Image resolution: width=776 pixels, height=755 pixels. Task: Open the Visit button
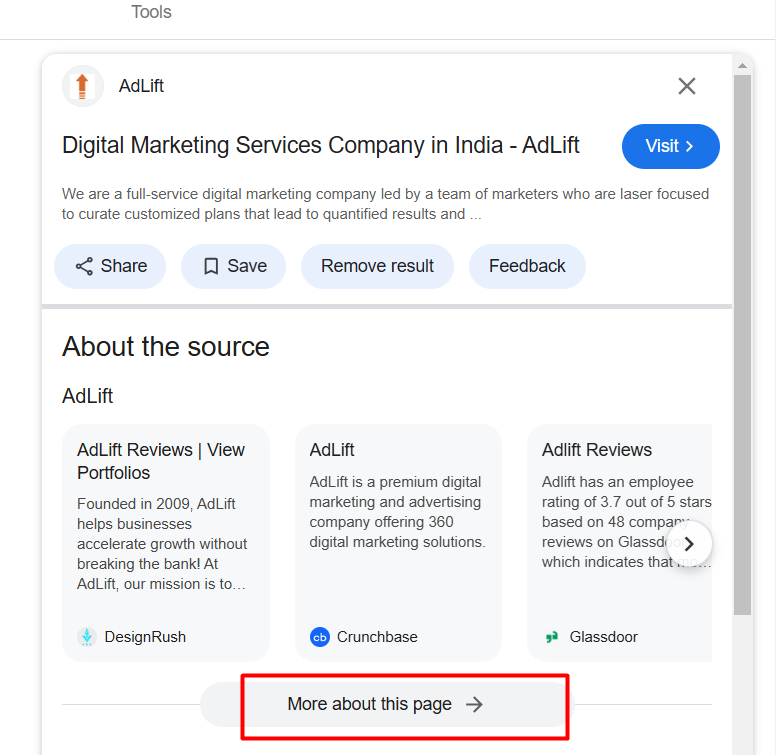click(x=670, y=146)
